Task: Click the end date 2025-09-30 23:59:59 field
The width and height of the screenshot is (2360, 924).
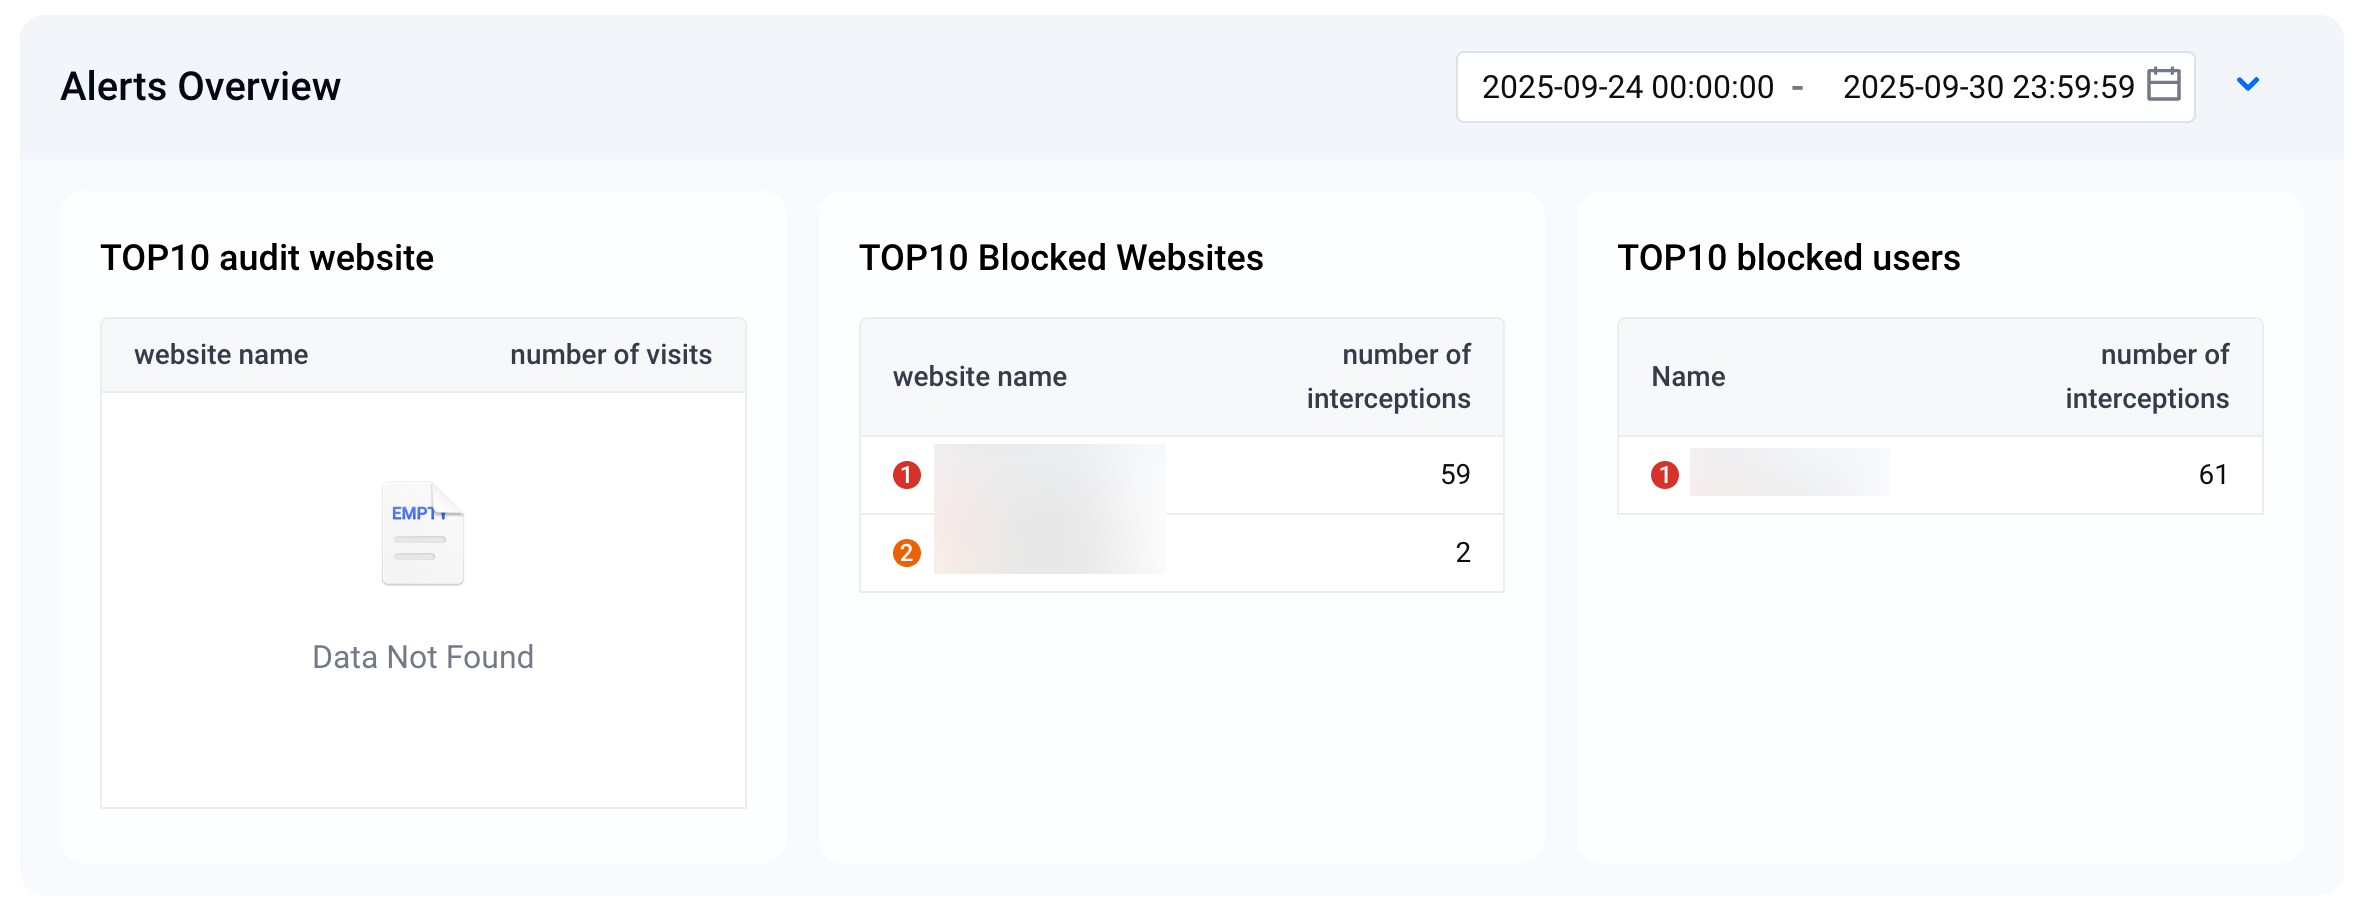Action: pos(1988,87)
